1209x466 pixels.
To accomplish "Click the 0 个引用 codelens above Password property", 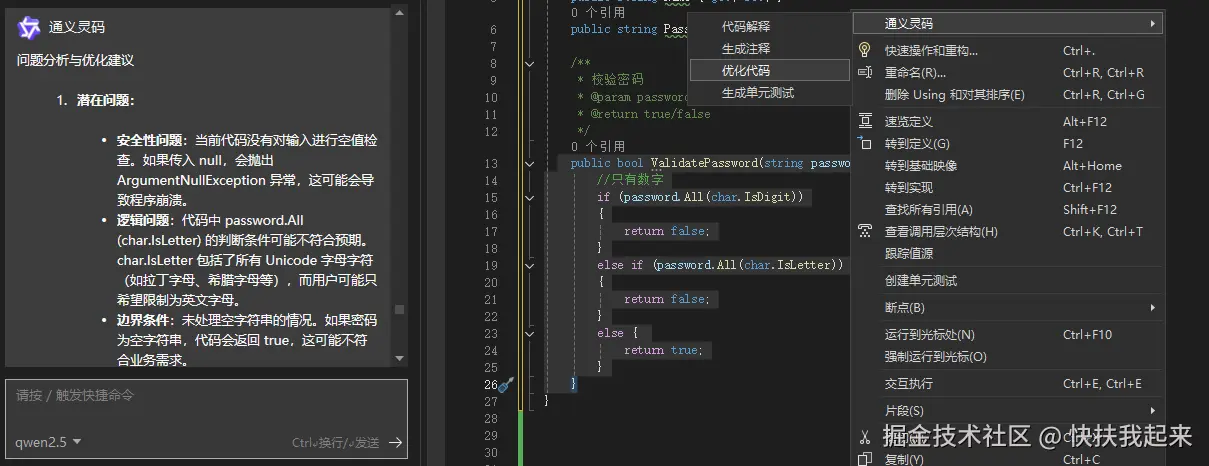I will 597,14.
